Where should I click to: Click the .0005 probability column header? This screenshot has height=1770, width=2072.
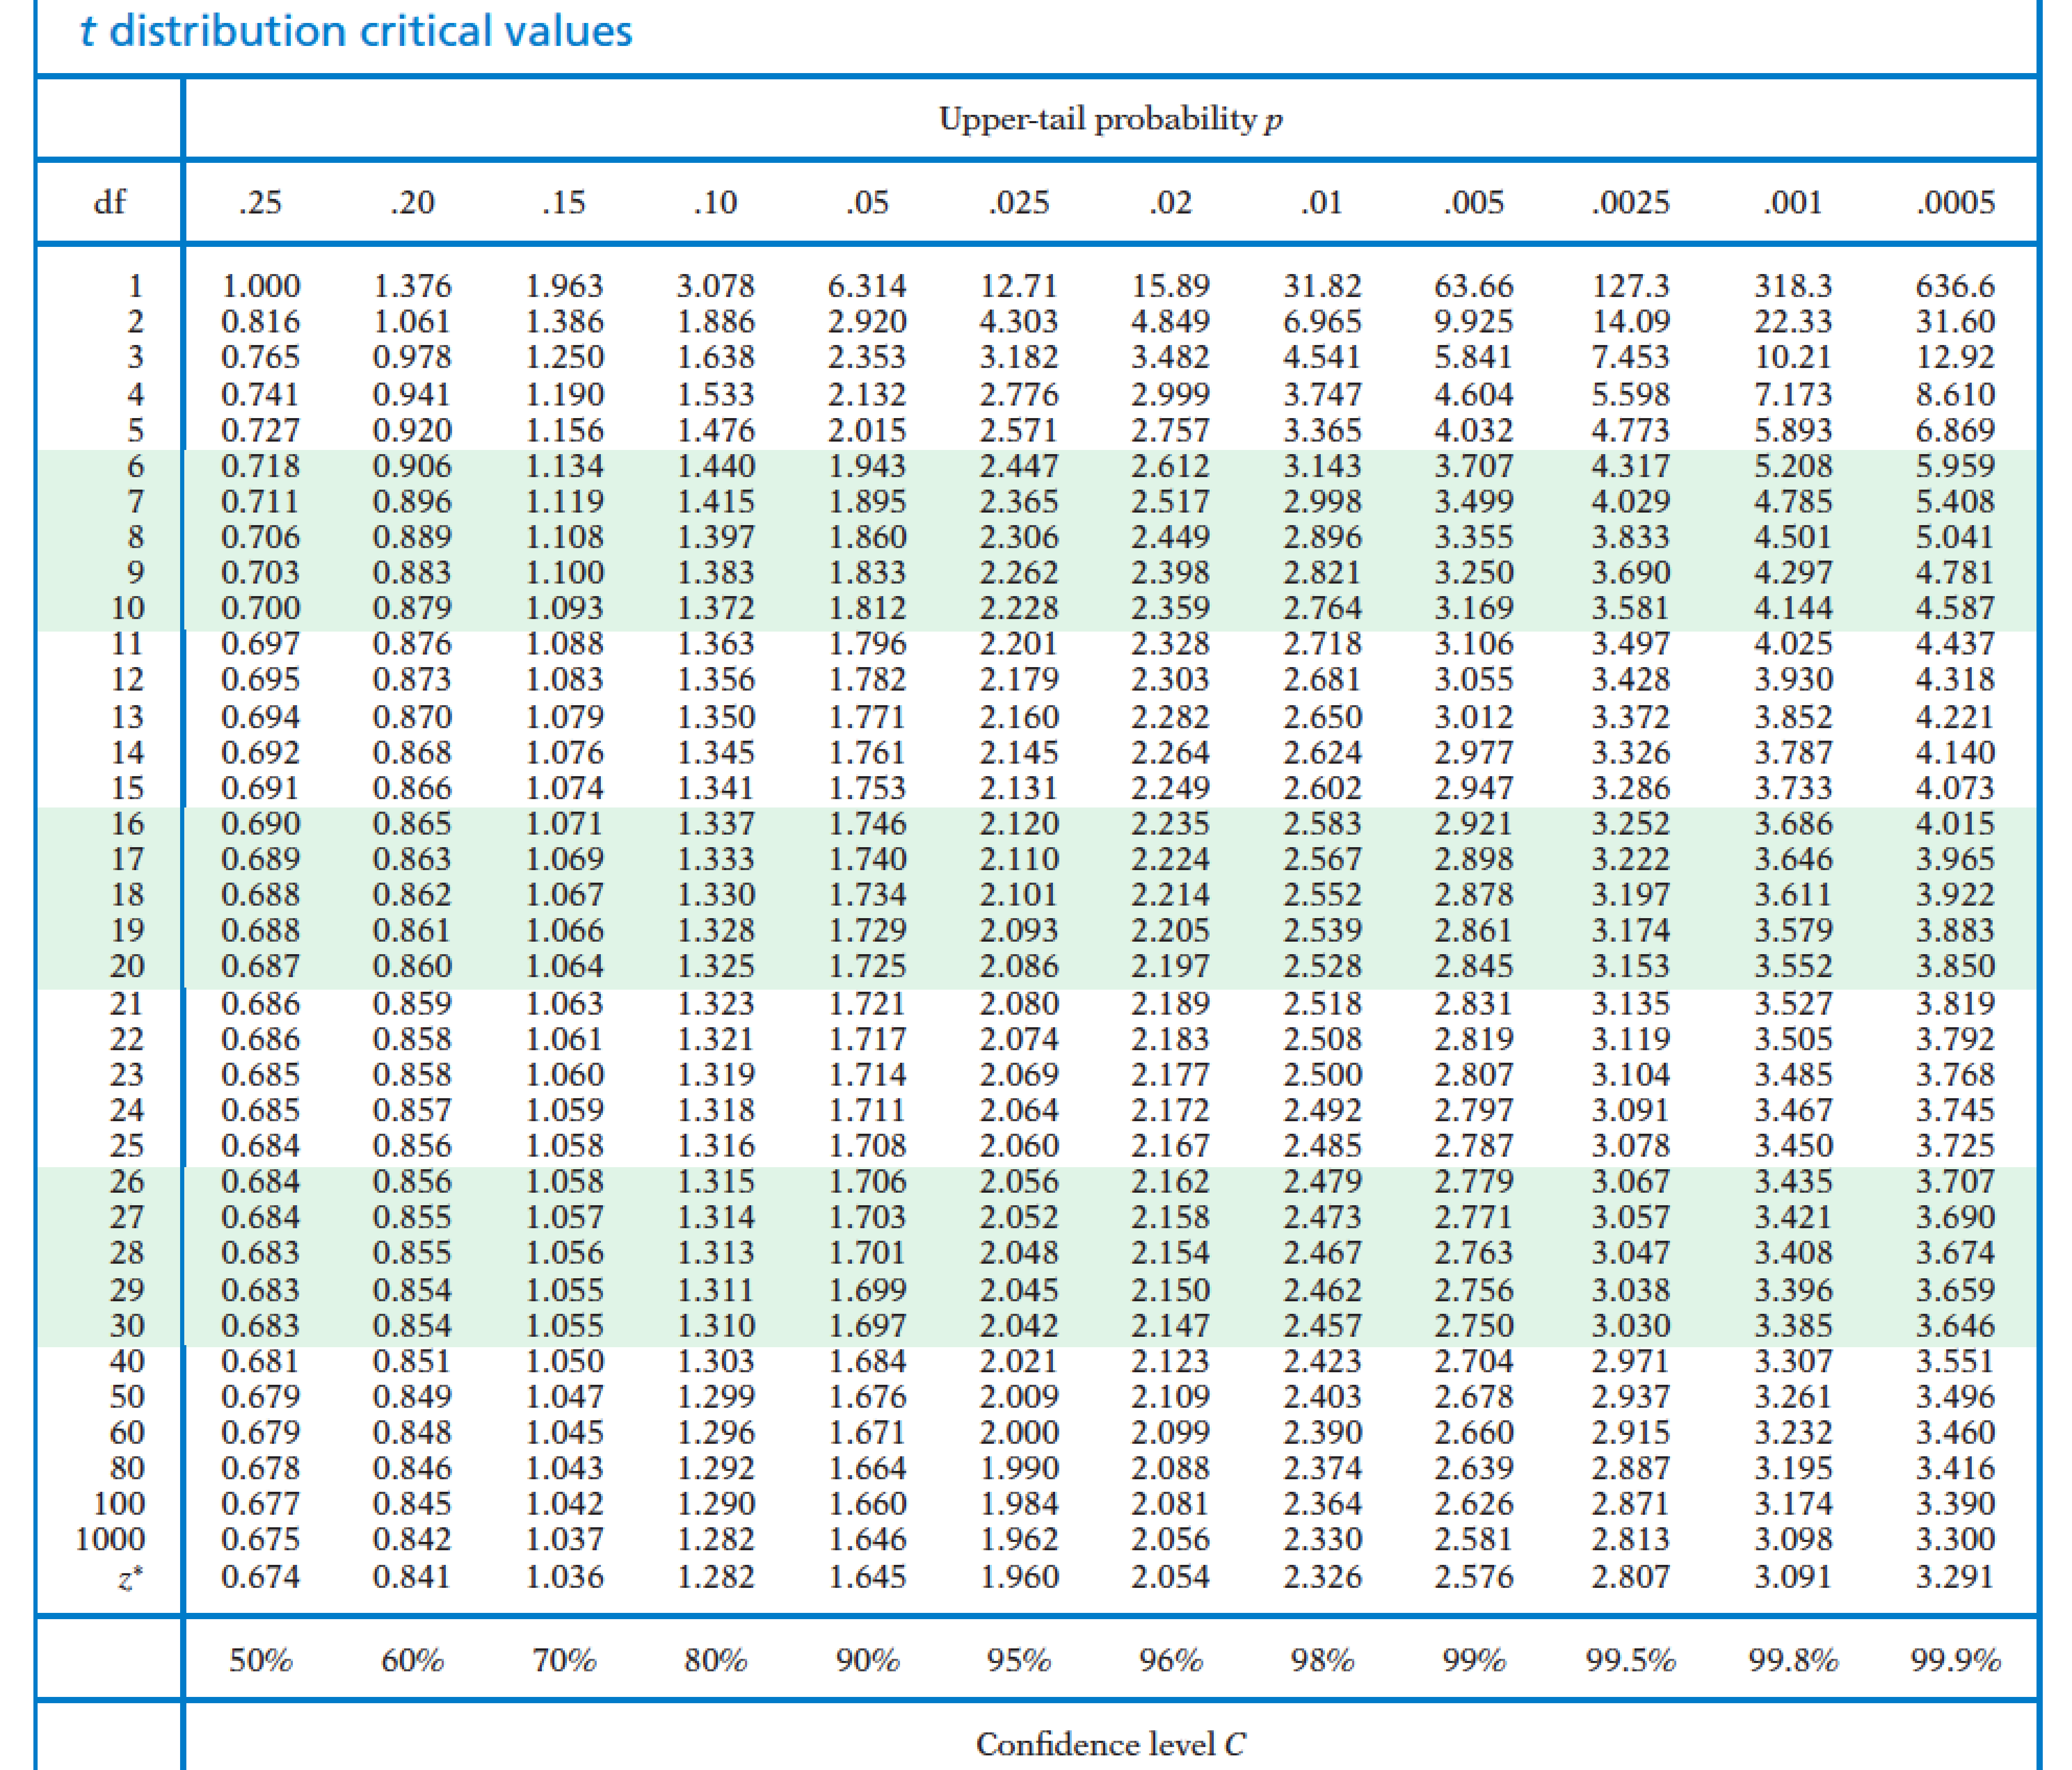1955,203
